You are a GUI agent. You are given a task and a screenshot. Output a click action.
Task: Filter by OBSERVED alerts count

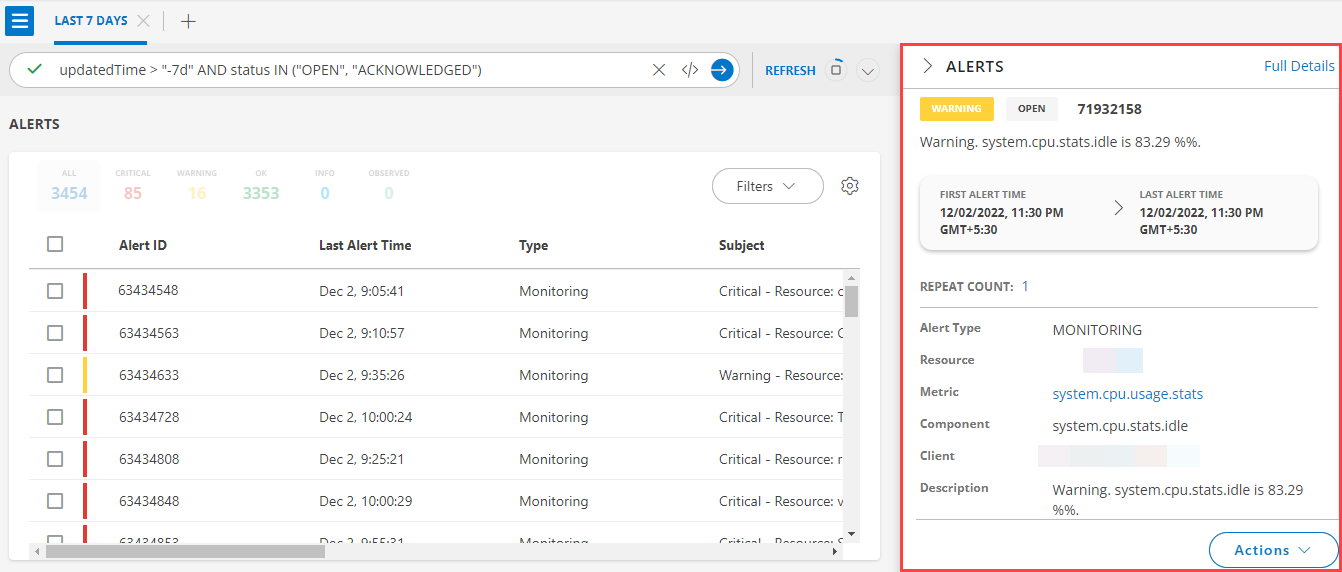pyautogui.click(x=389, y=186)
